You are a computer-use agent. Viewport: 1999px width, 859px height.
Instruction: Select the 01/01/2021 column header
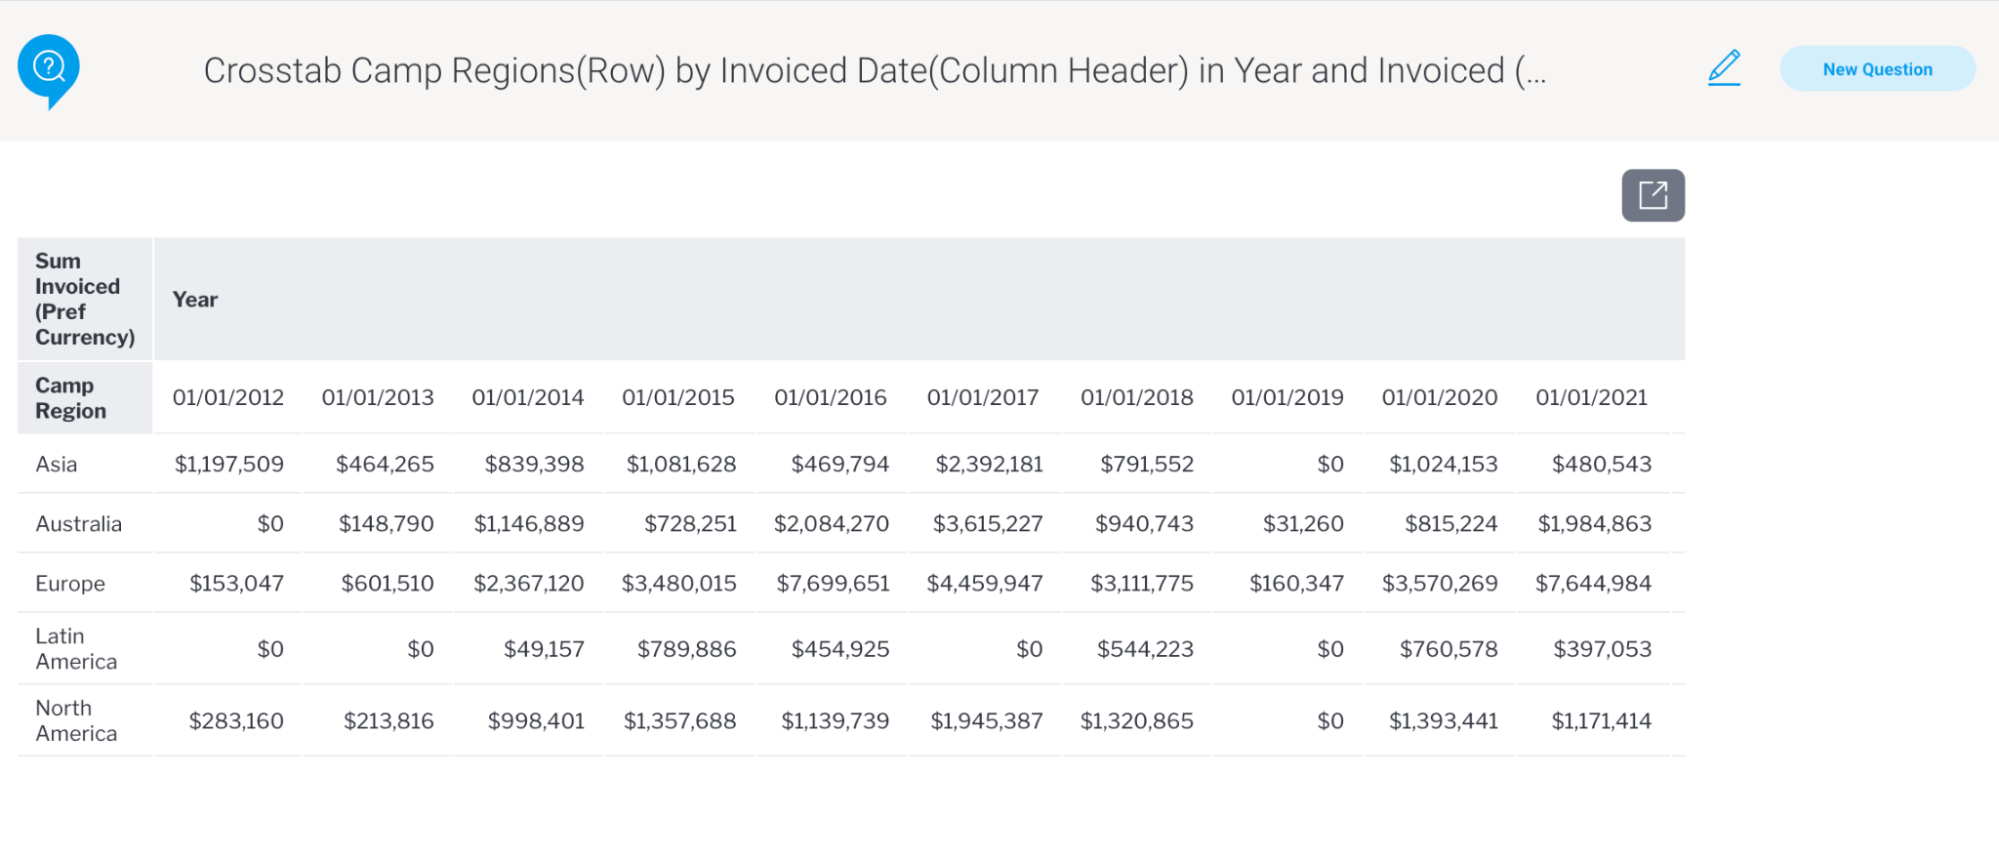point(1591,398)
